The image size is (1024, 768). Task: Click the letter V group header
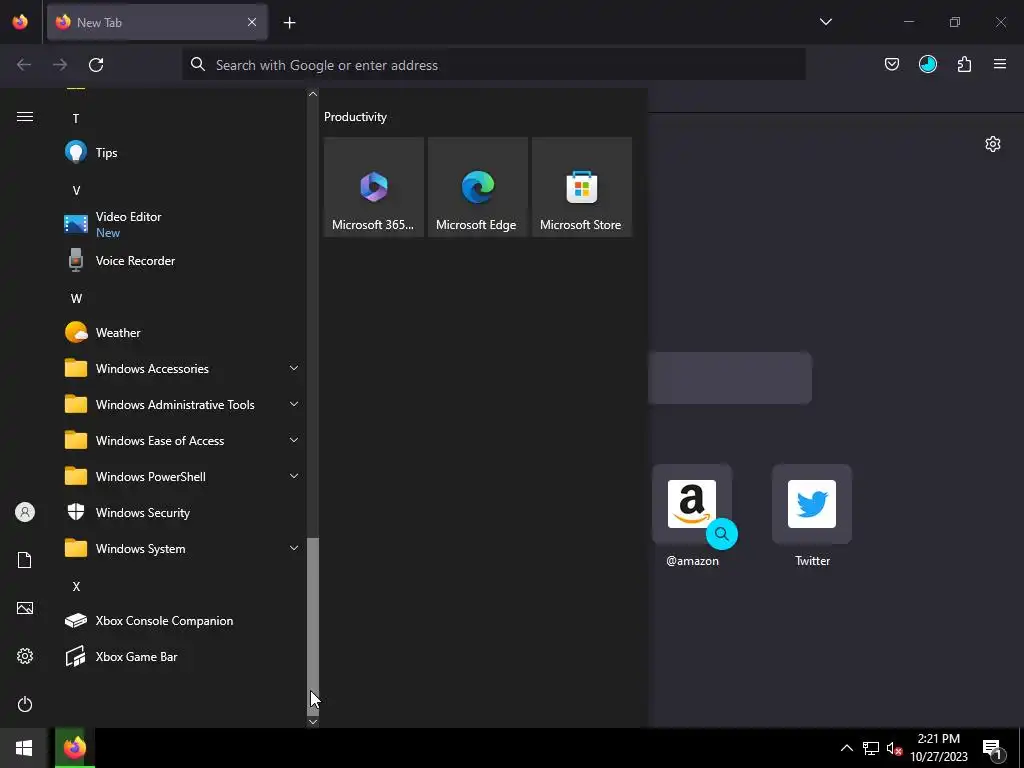tap(76, 191)
